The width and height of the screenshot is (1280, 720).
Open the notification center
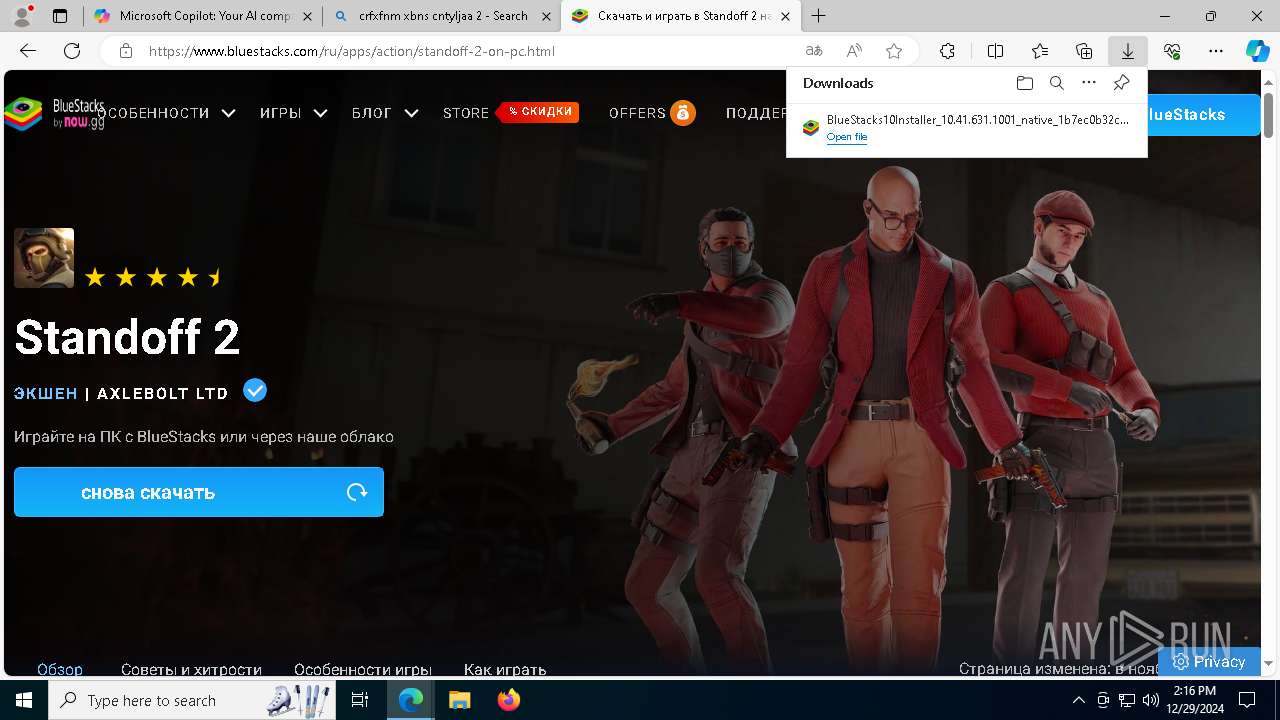(1247, 700)
